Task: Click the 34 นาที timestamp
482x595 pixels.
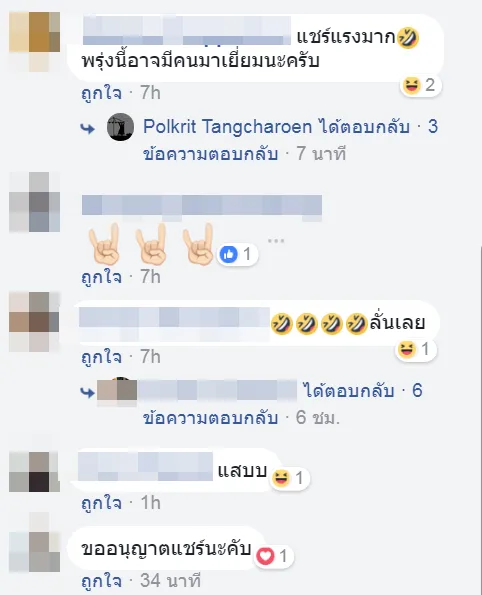Action: tap(170, 581)
